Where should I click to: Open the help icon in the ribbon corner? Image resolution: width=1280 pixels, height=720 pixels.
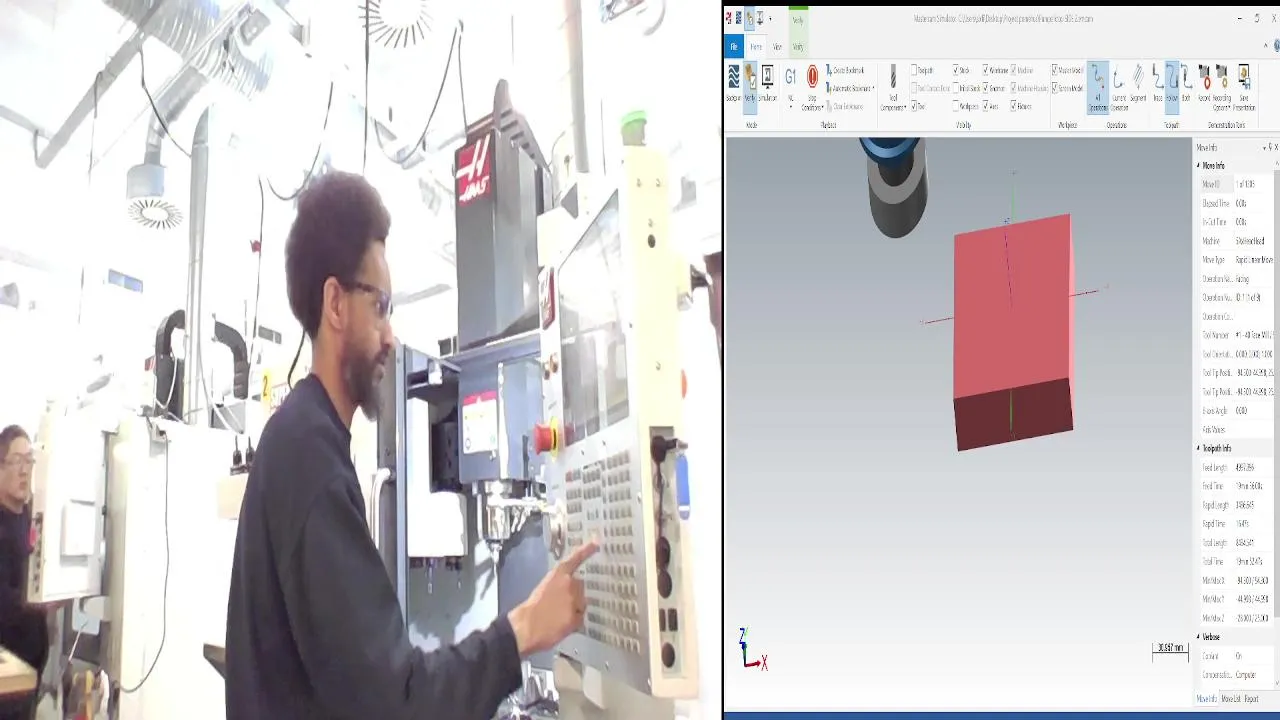click(1277, 45)
